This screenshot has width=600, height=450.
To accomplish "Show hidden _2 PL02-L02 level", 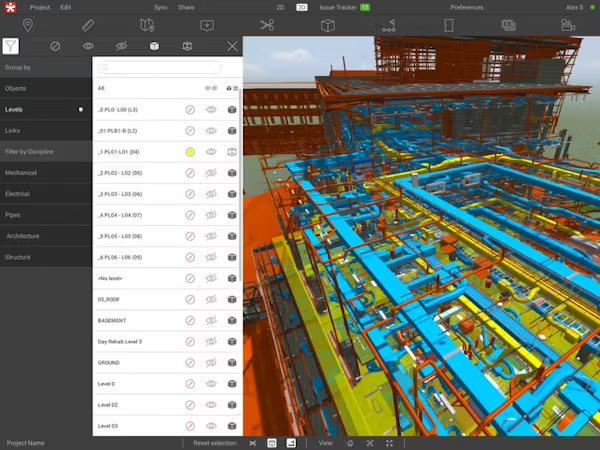I will coord(211,173).
